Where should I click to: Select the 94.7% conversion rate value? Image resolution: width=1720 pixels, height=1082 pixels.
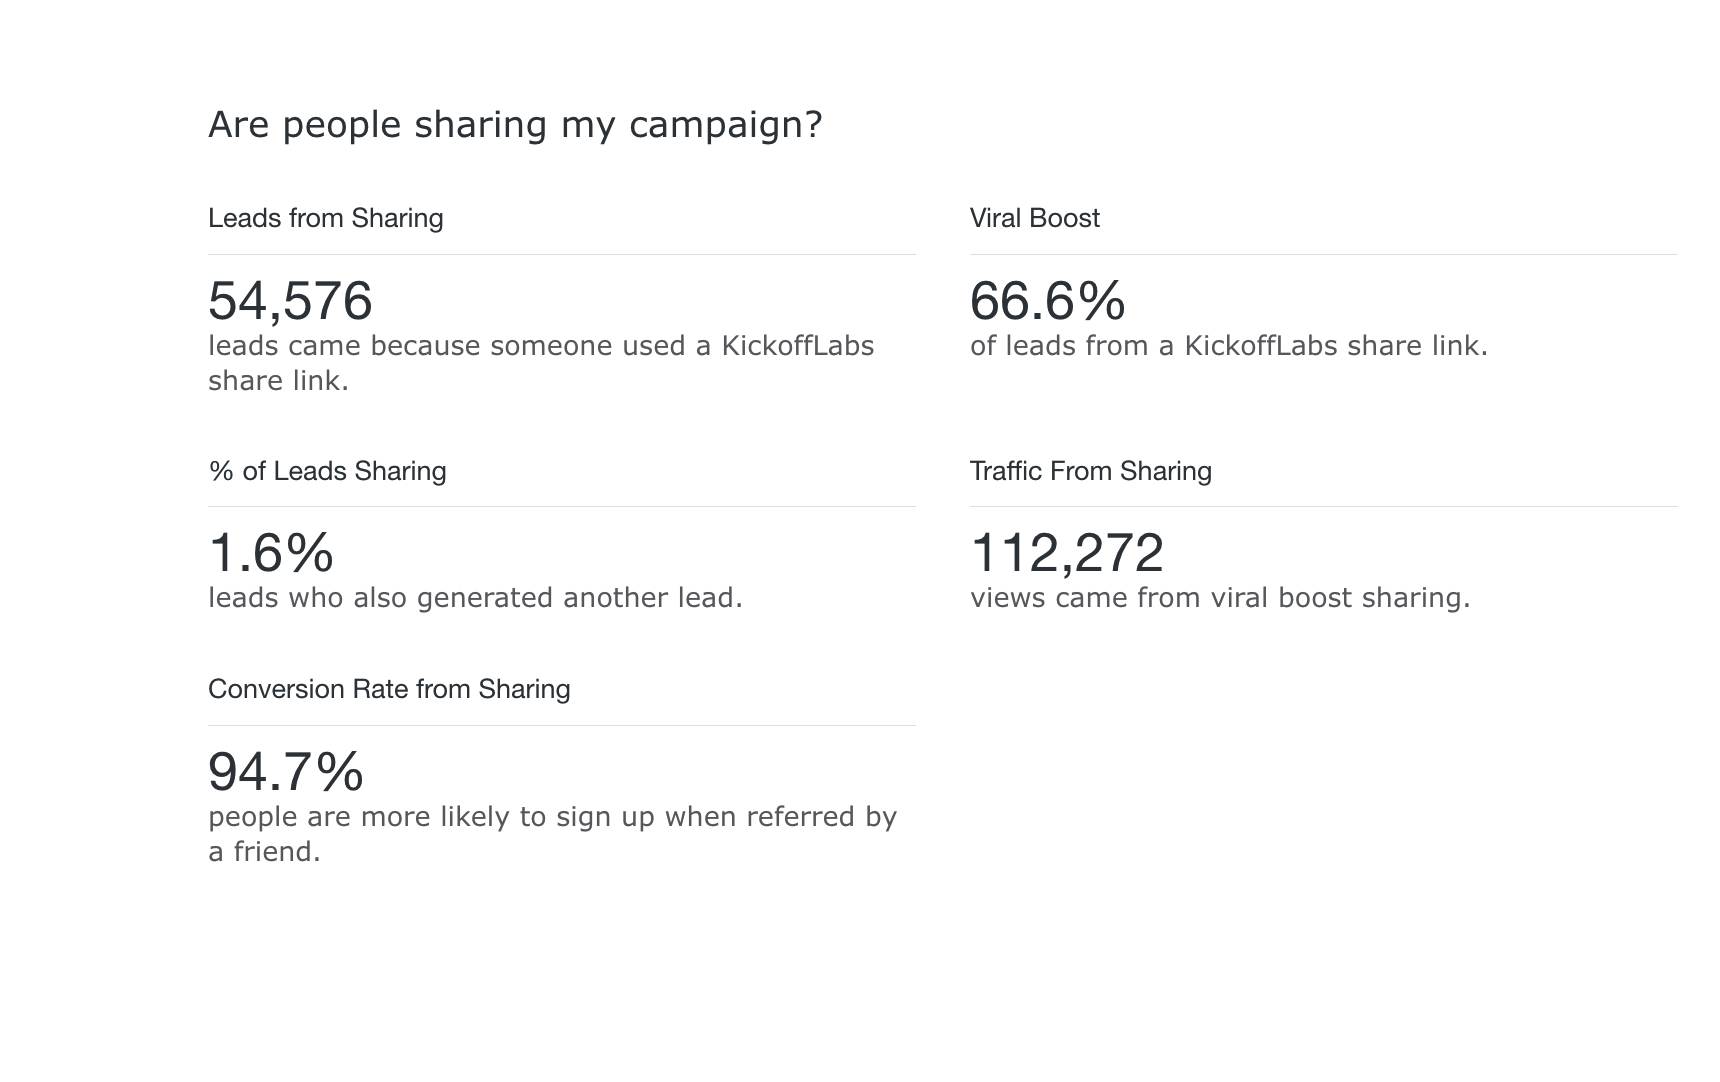(x=286, y=771)
